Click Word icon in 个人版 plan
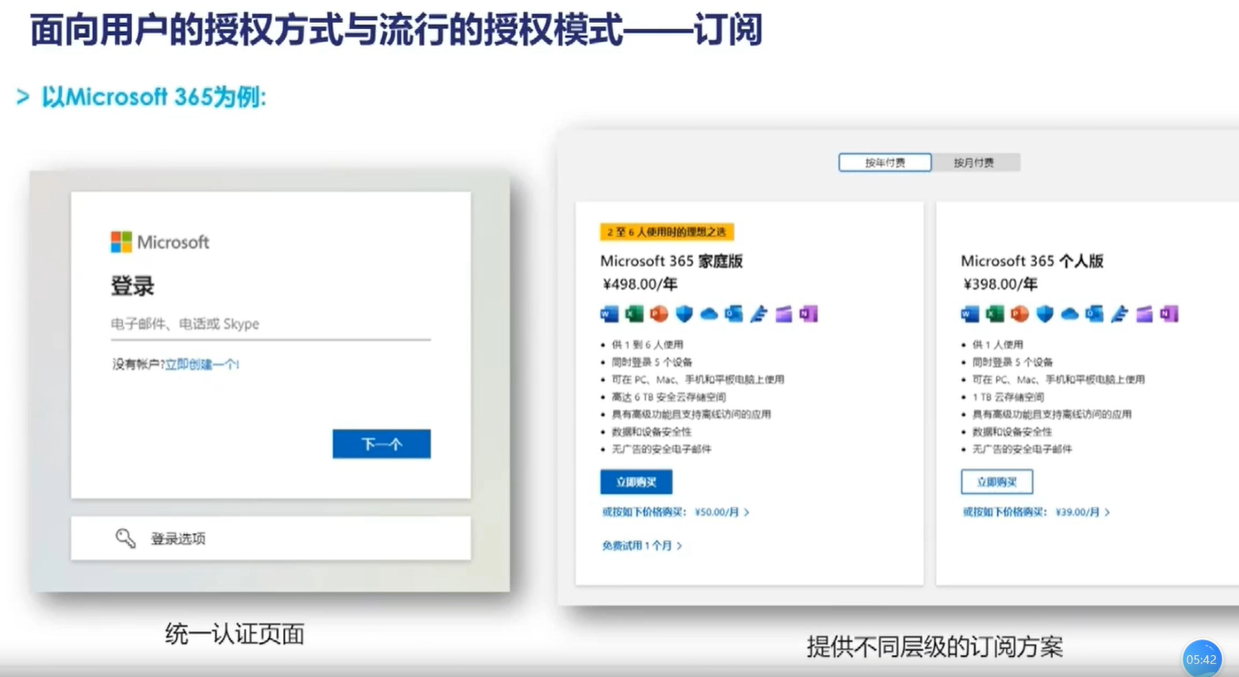This screenshot has width=1239, height=677. 970,314
